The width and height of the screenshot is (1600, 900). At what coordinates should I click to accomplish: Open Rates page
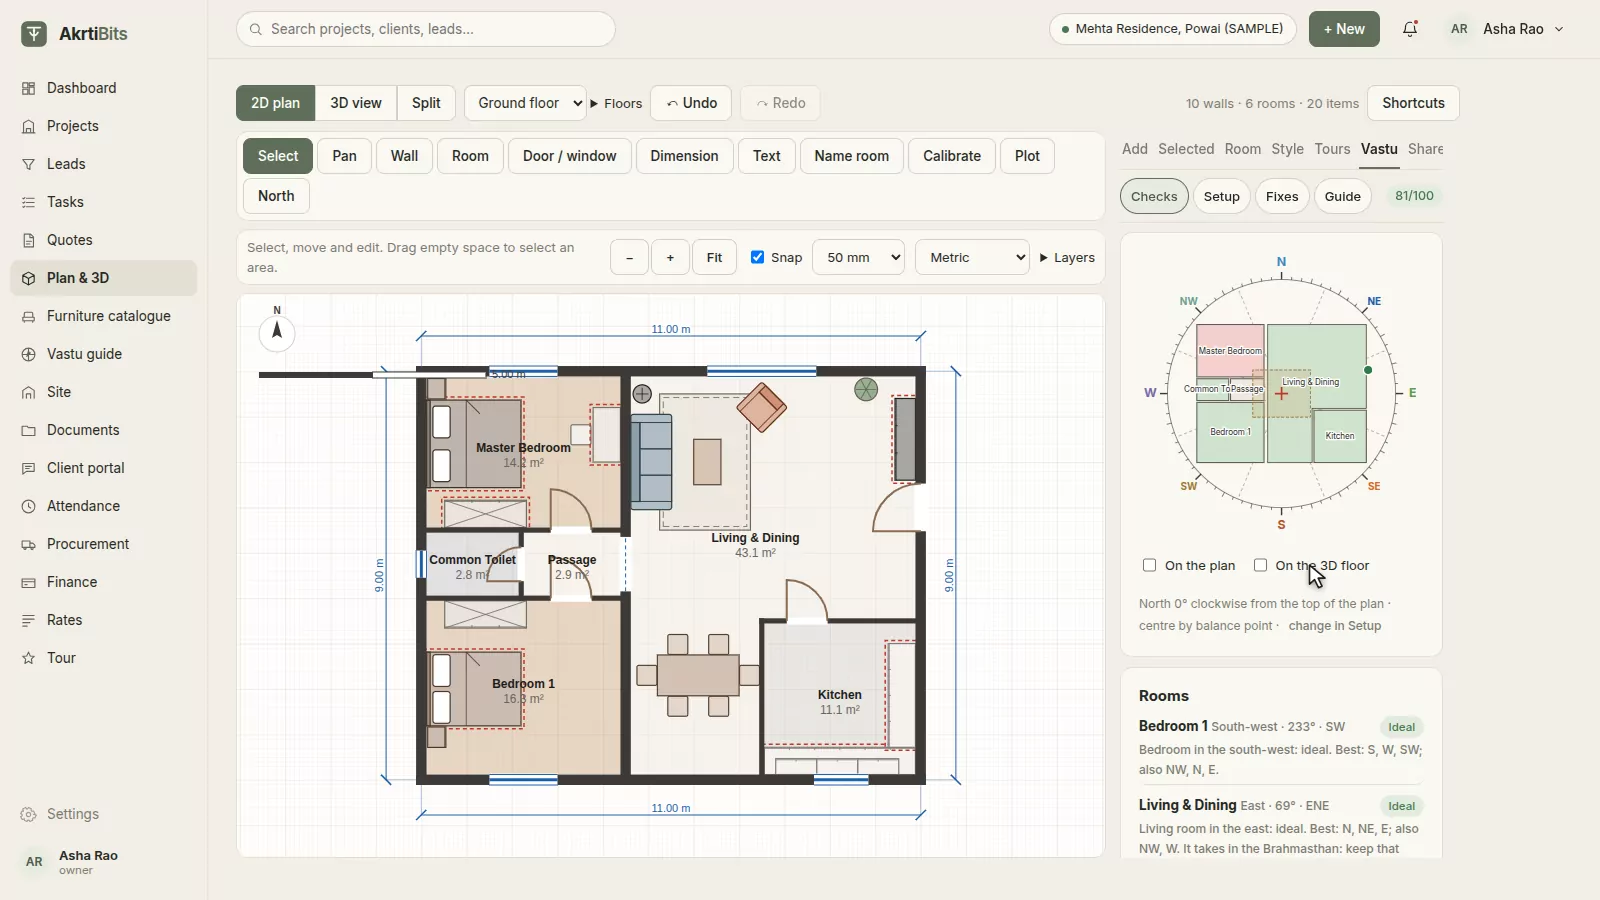pos(104,620)
